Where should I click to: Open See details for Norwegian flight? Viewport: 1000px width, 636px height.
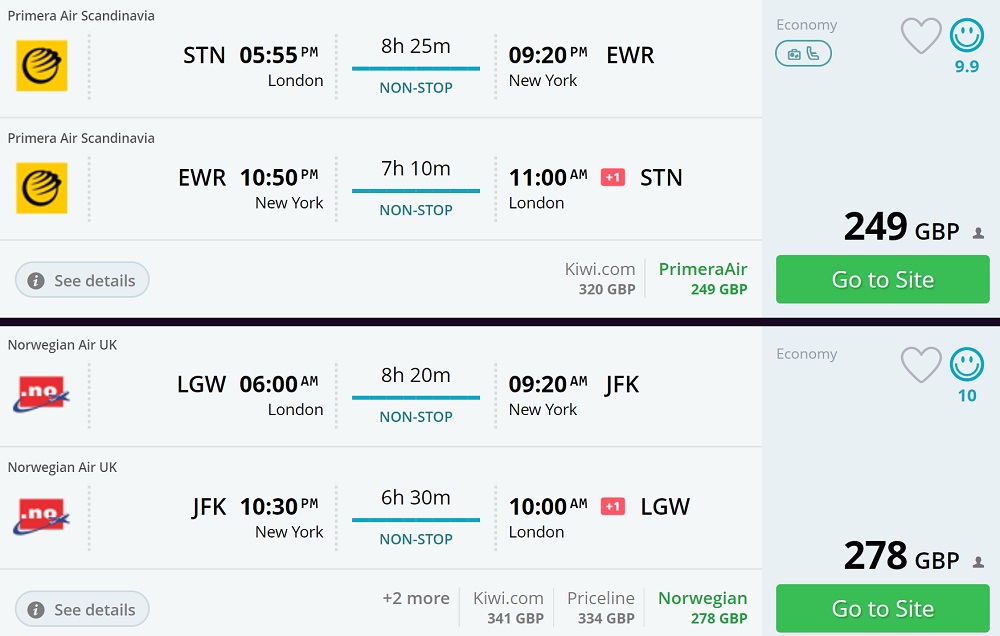point(82,609)
